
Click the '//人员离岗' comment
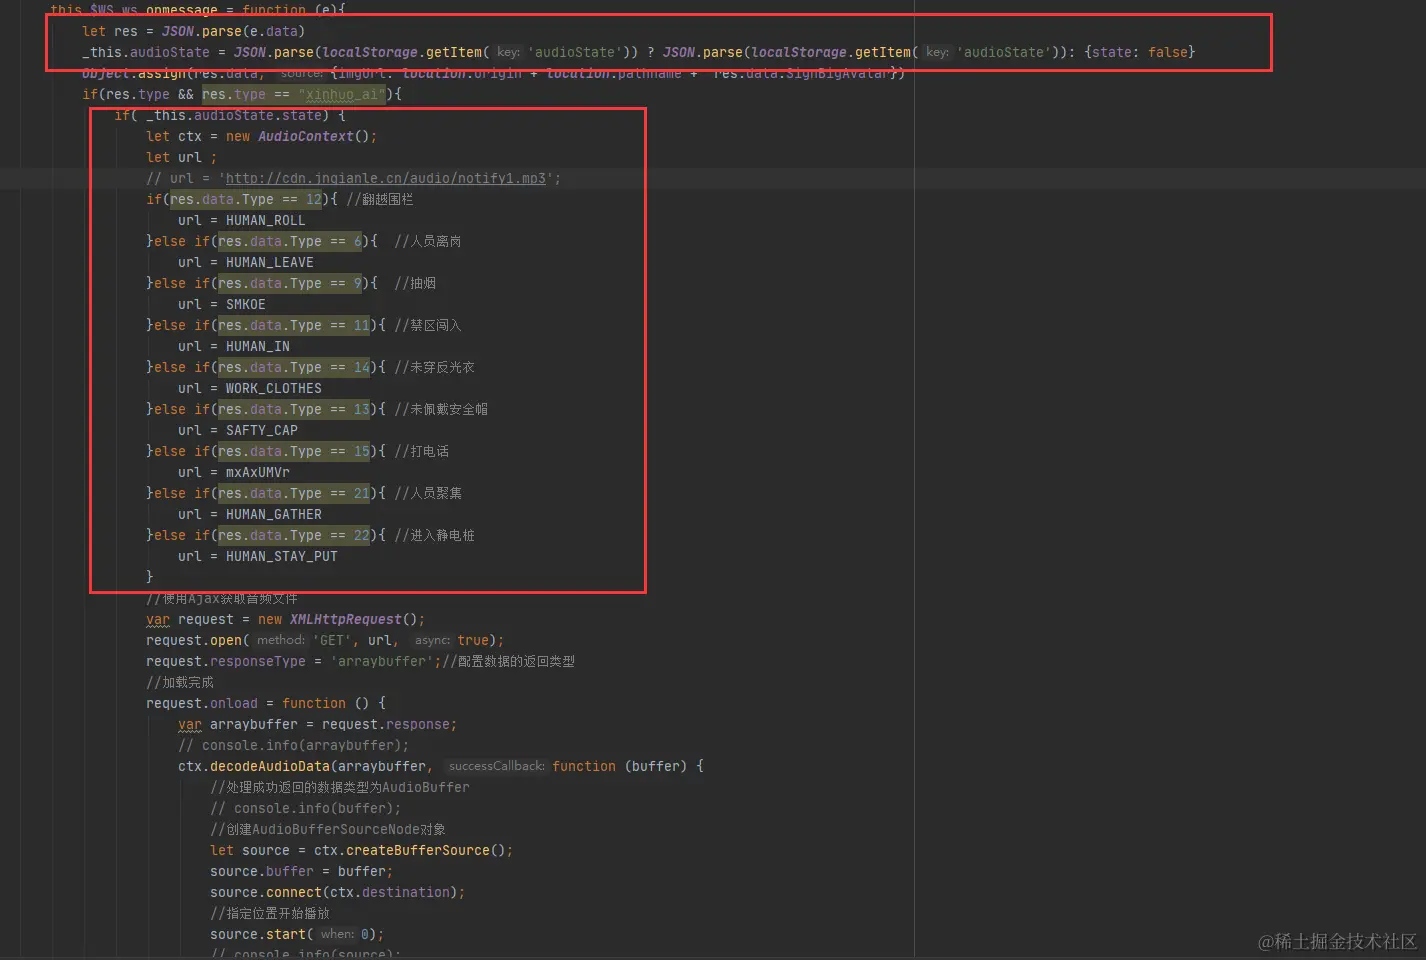pyautogui.click(x=428, y=241)
